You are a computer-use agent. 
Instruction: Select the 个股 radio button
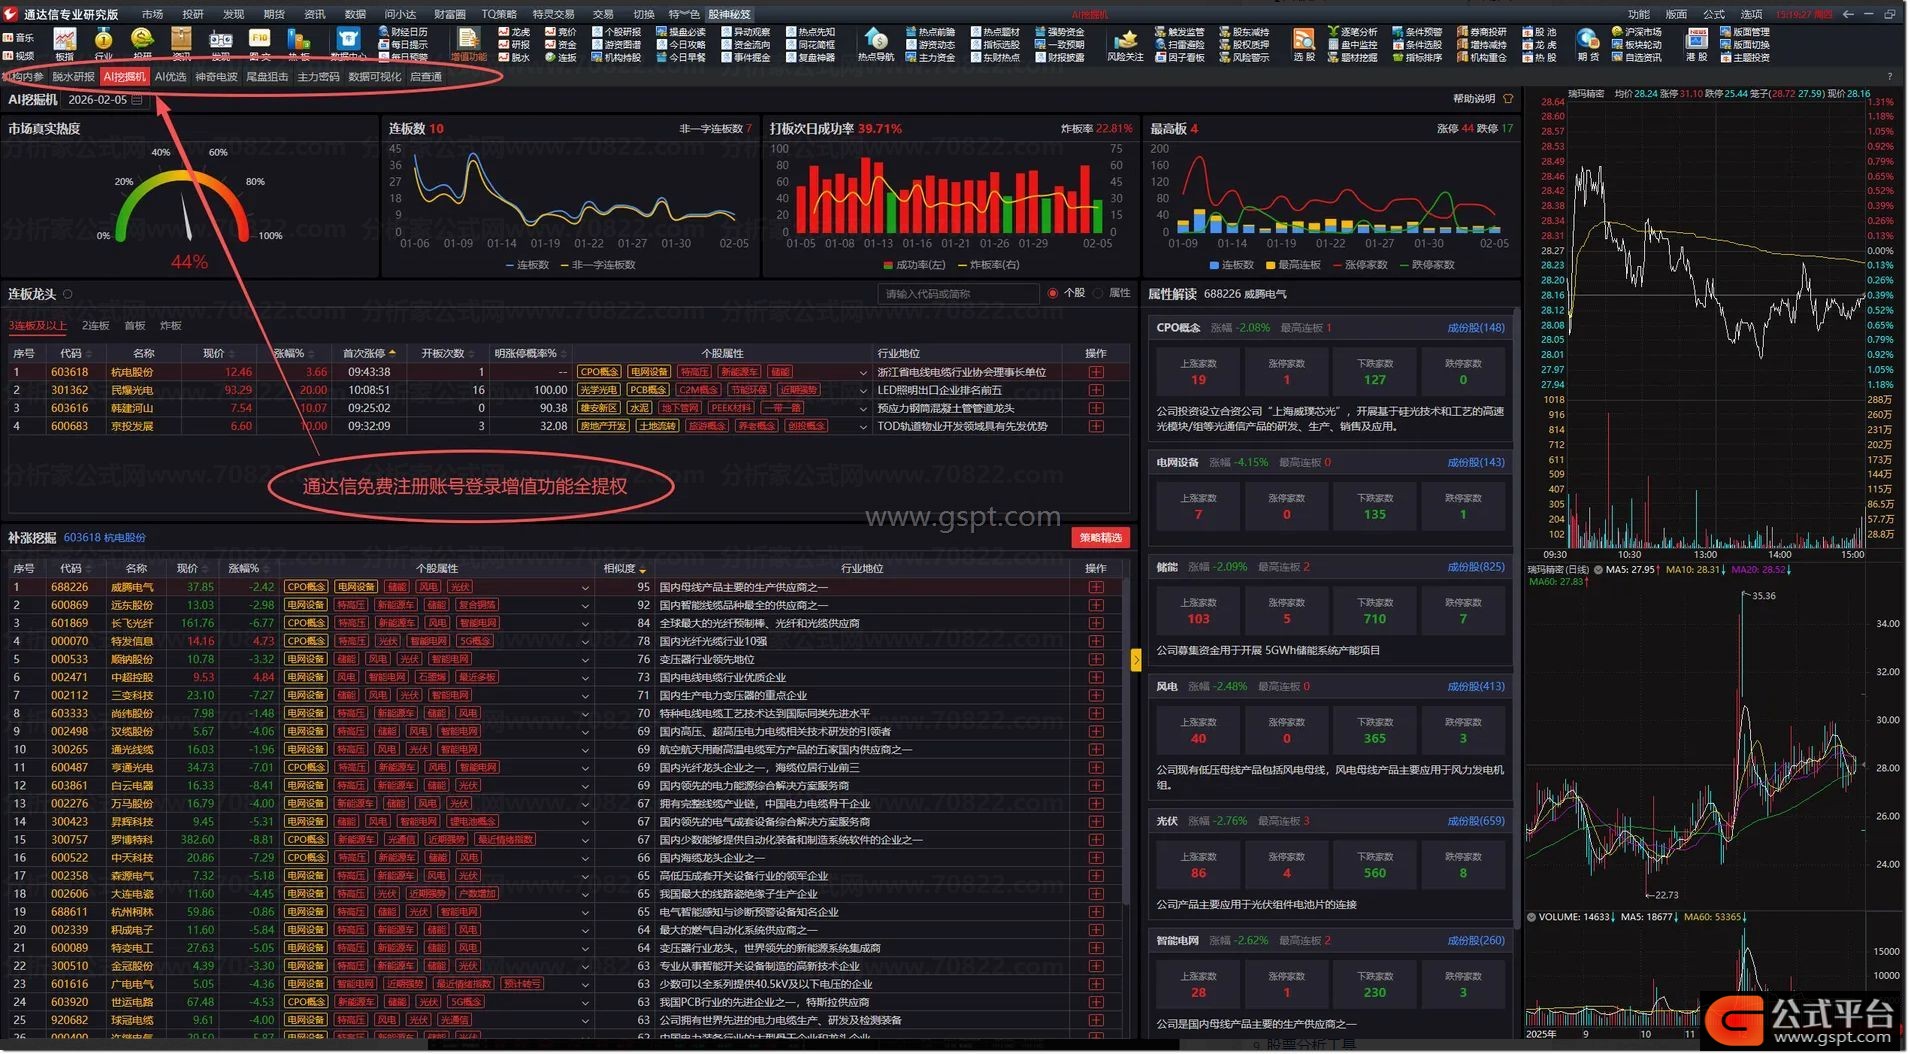[x=1053, y=293]
